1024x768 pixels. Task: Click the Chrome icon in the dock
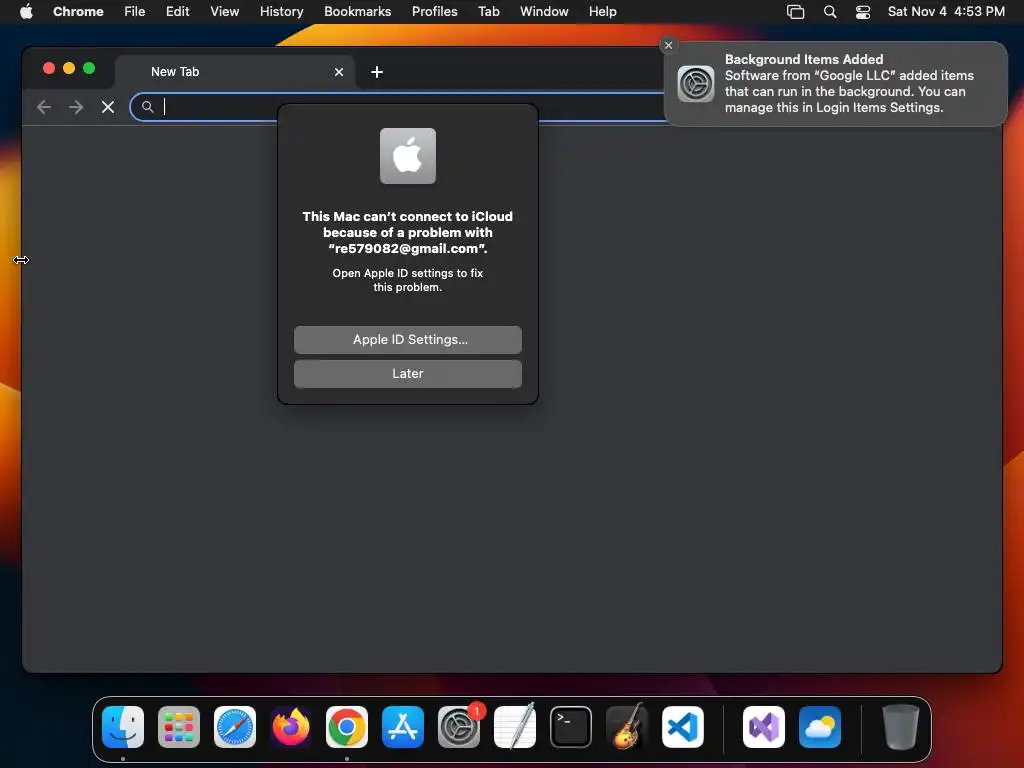(x=347, y=727)
